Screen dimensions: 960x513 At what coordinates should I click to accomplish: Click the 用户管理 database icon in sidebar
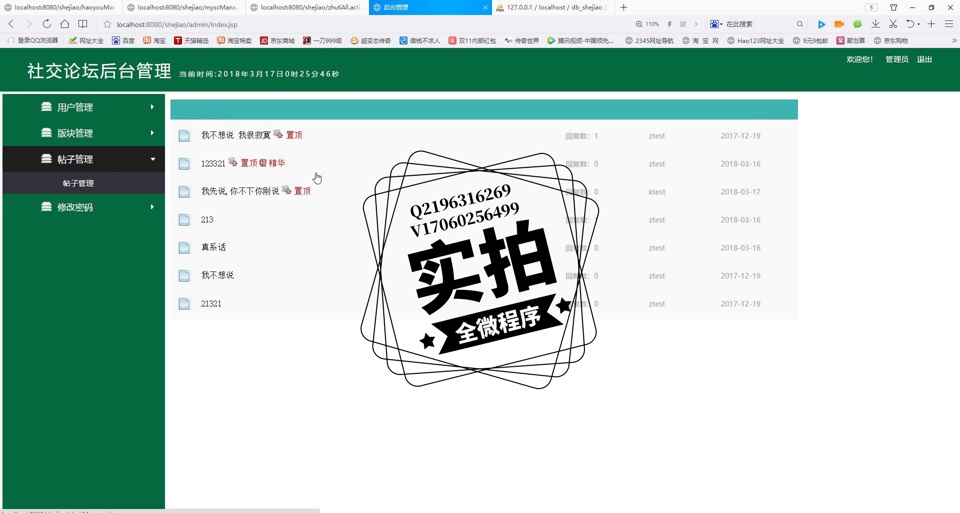[x=46, y=107]
